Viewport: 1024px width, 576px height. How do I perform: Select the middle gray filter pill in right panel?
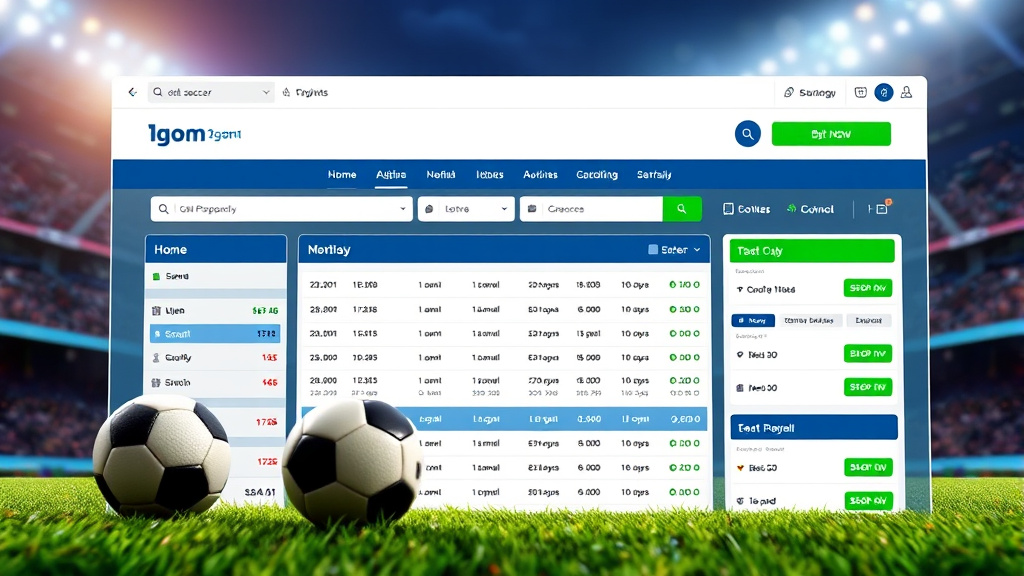pos(809,321)
